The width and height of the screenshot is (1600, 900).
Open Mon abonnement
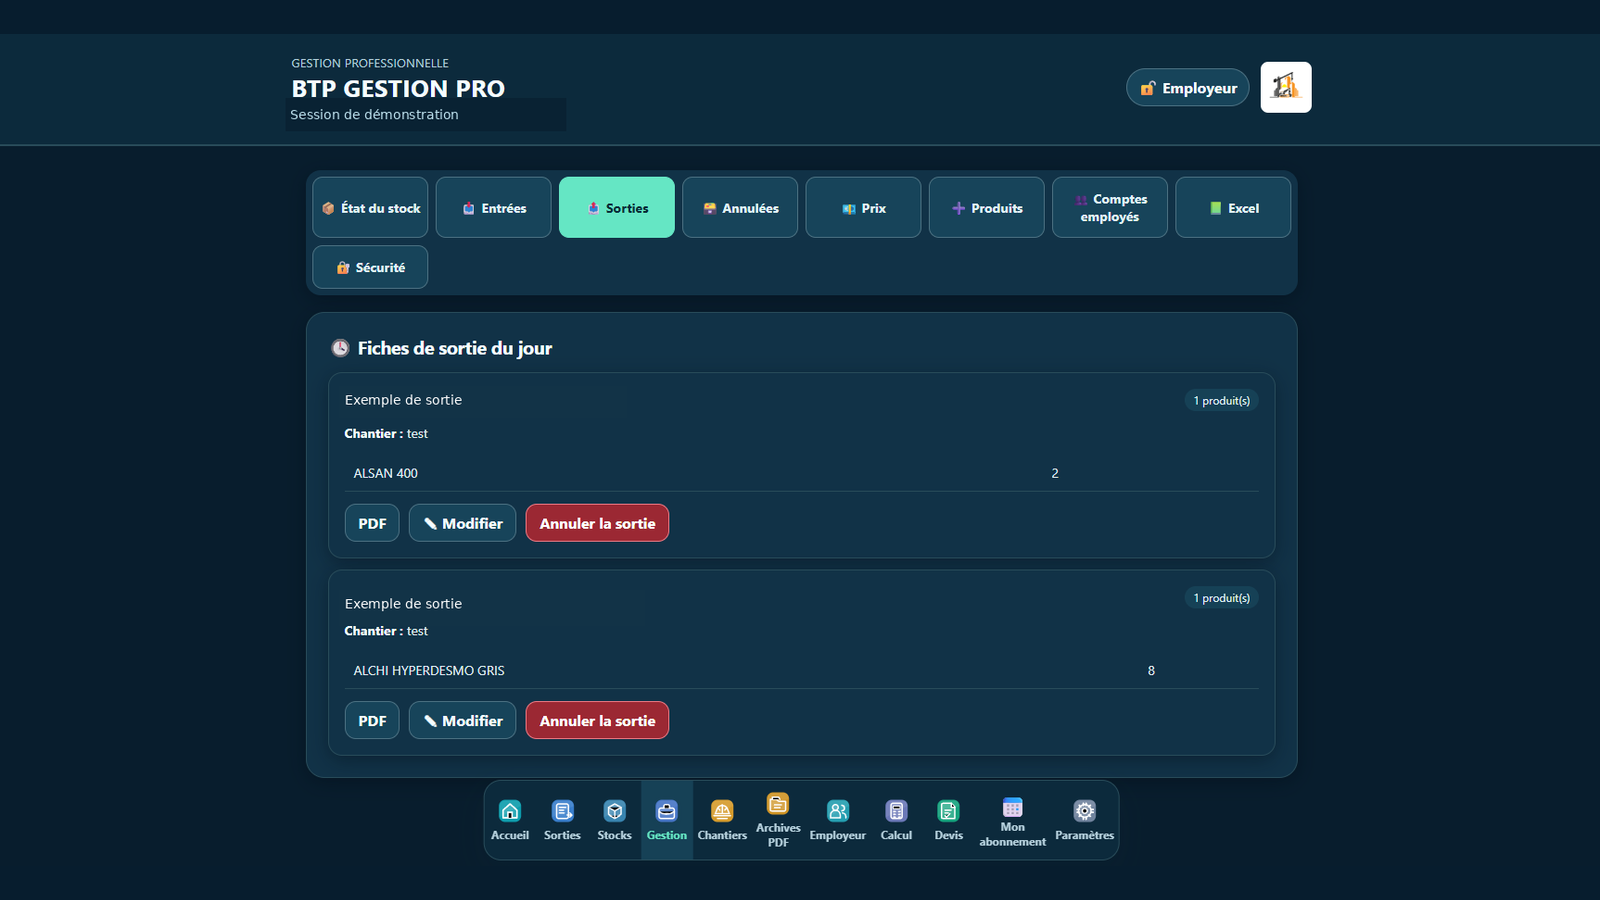[1012, 820]
